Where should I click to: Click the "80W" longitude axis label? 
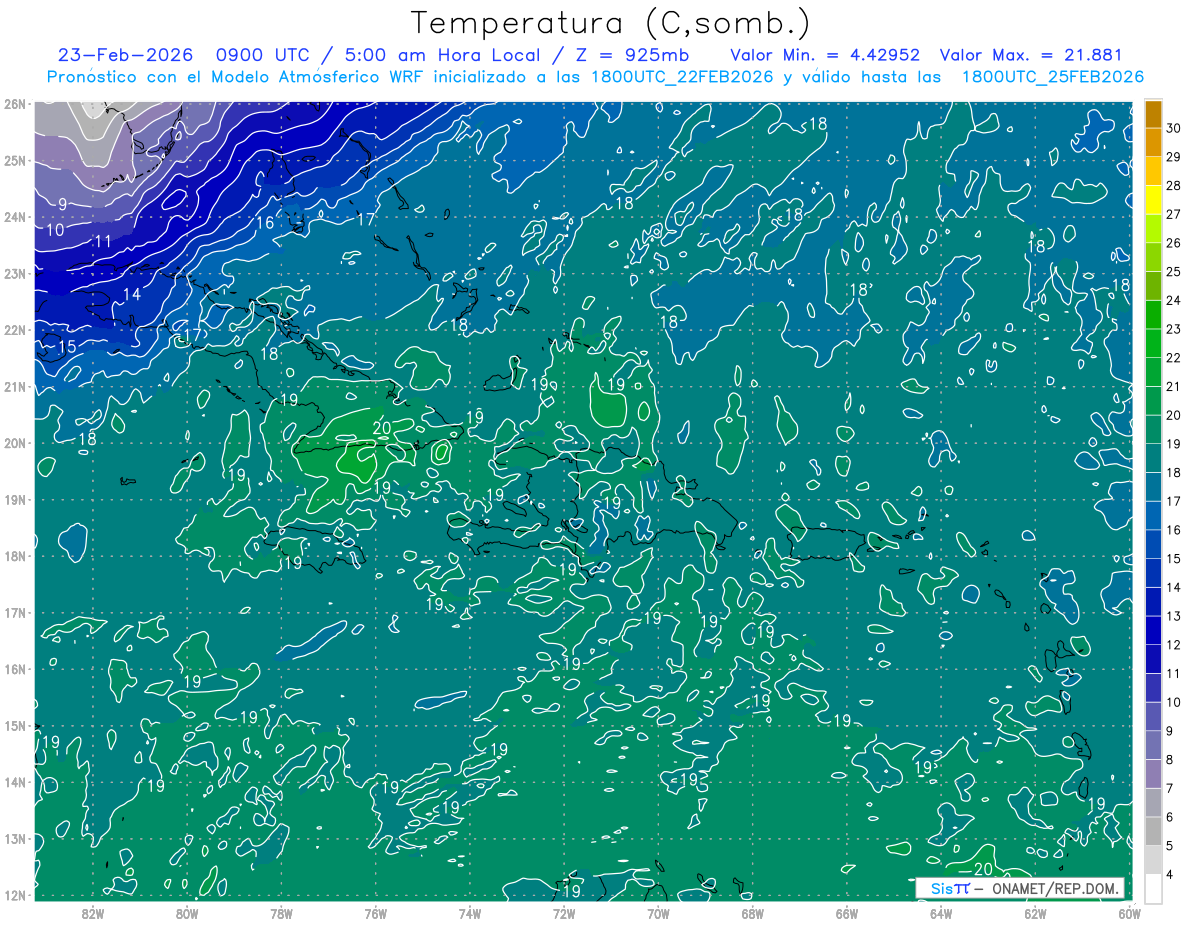pyautogui.click(x=187, y=913)
